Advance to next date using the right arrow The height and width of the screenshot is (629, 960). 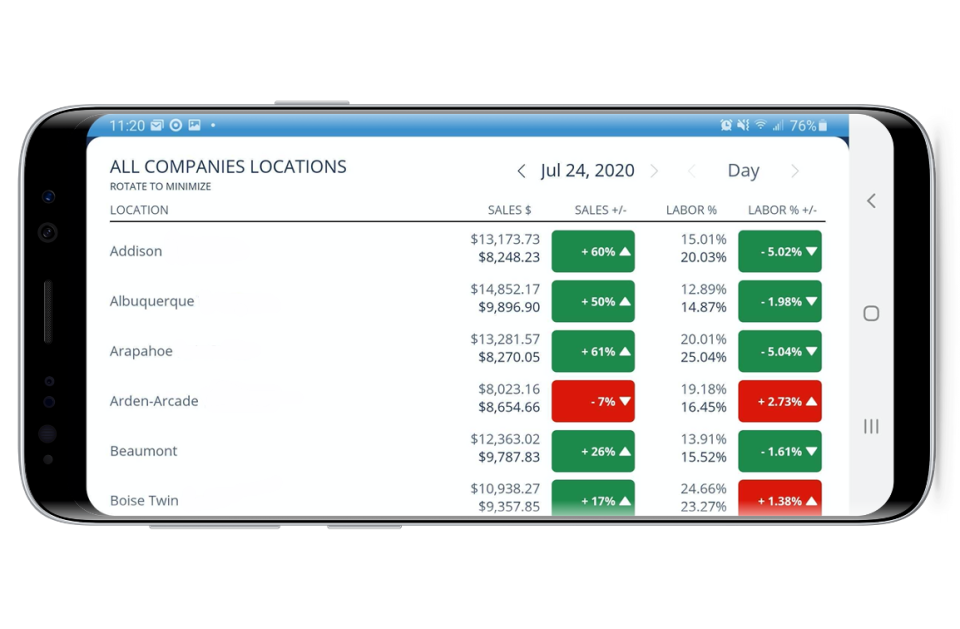click(655, 171)
